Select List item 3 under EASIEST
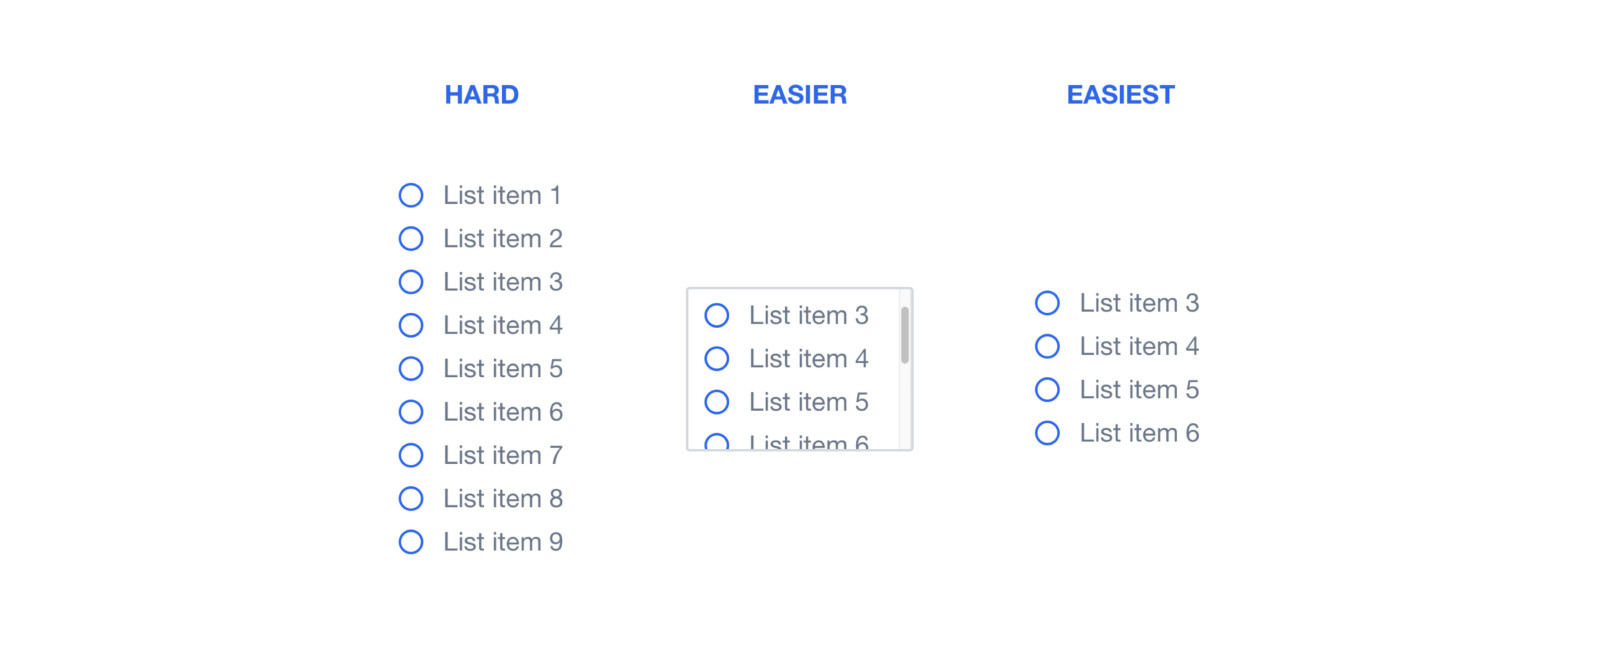 tap(1047, 303)
